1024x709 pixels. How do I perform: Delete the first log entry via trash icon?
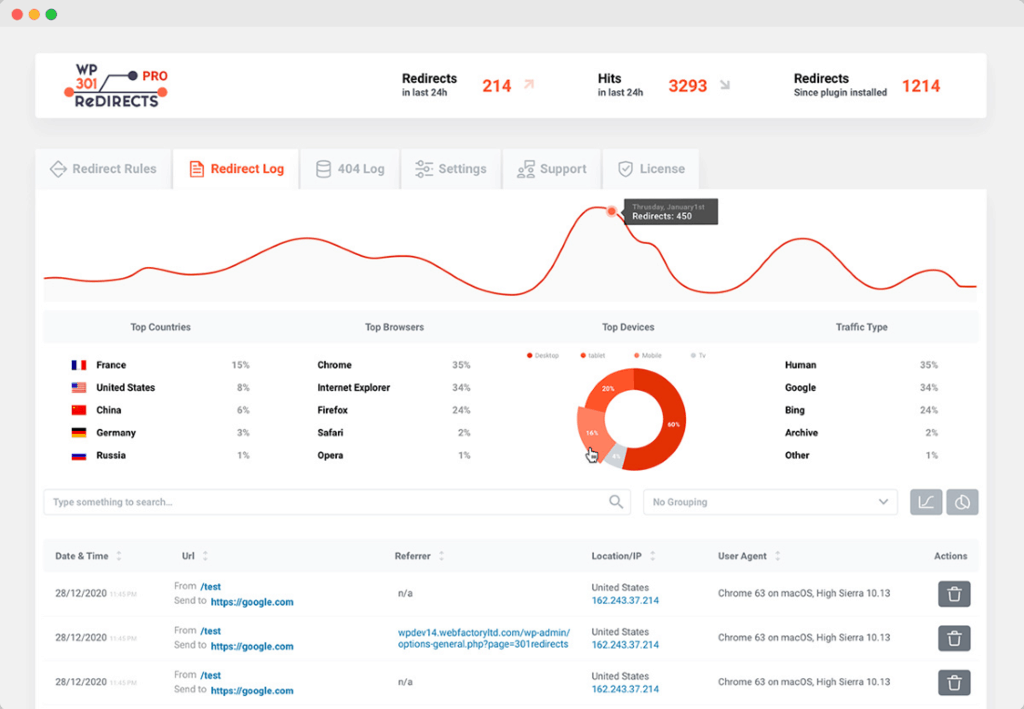[x=954, y=593]
